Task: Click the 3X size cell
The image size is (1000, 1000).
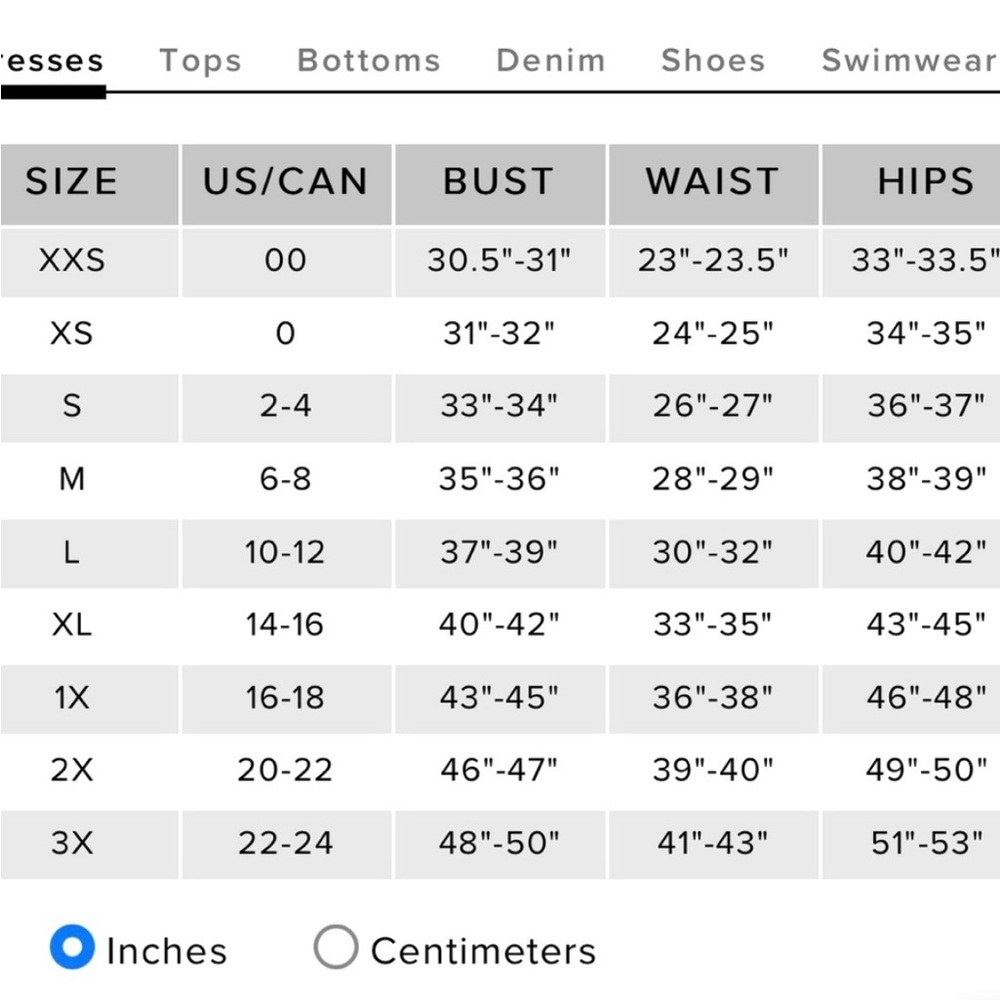Action: 71,843
